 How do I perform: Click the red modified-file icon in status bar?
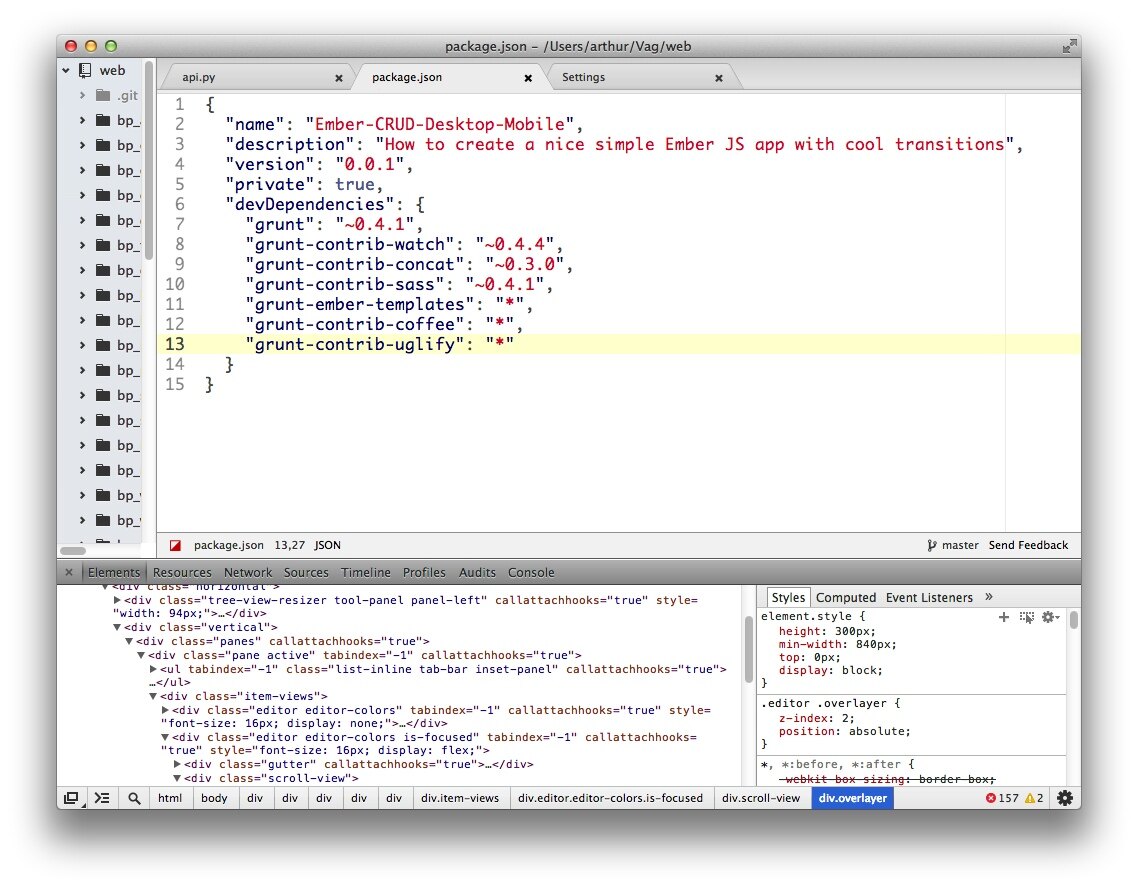175,546
